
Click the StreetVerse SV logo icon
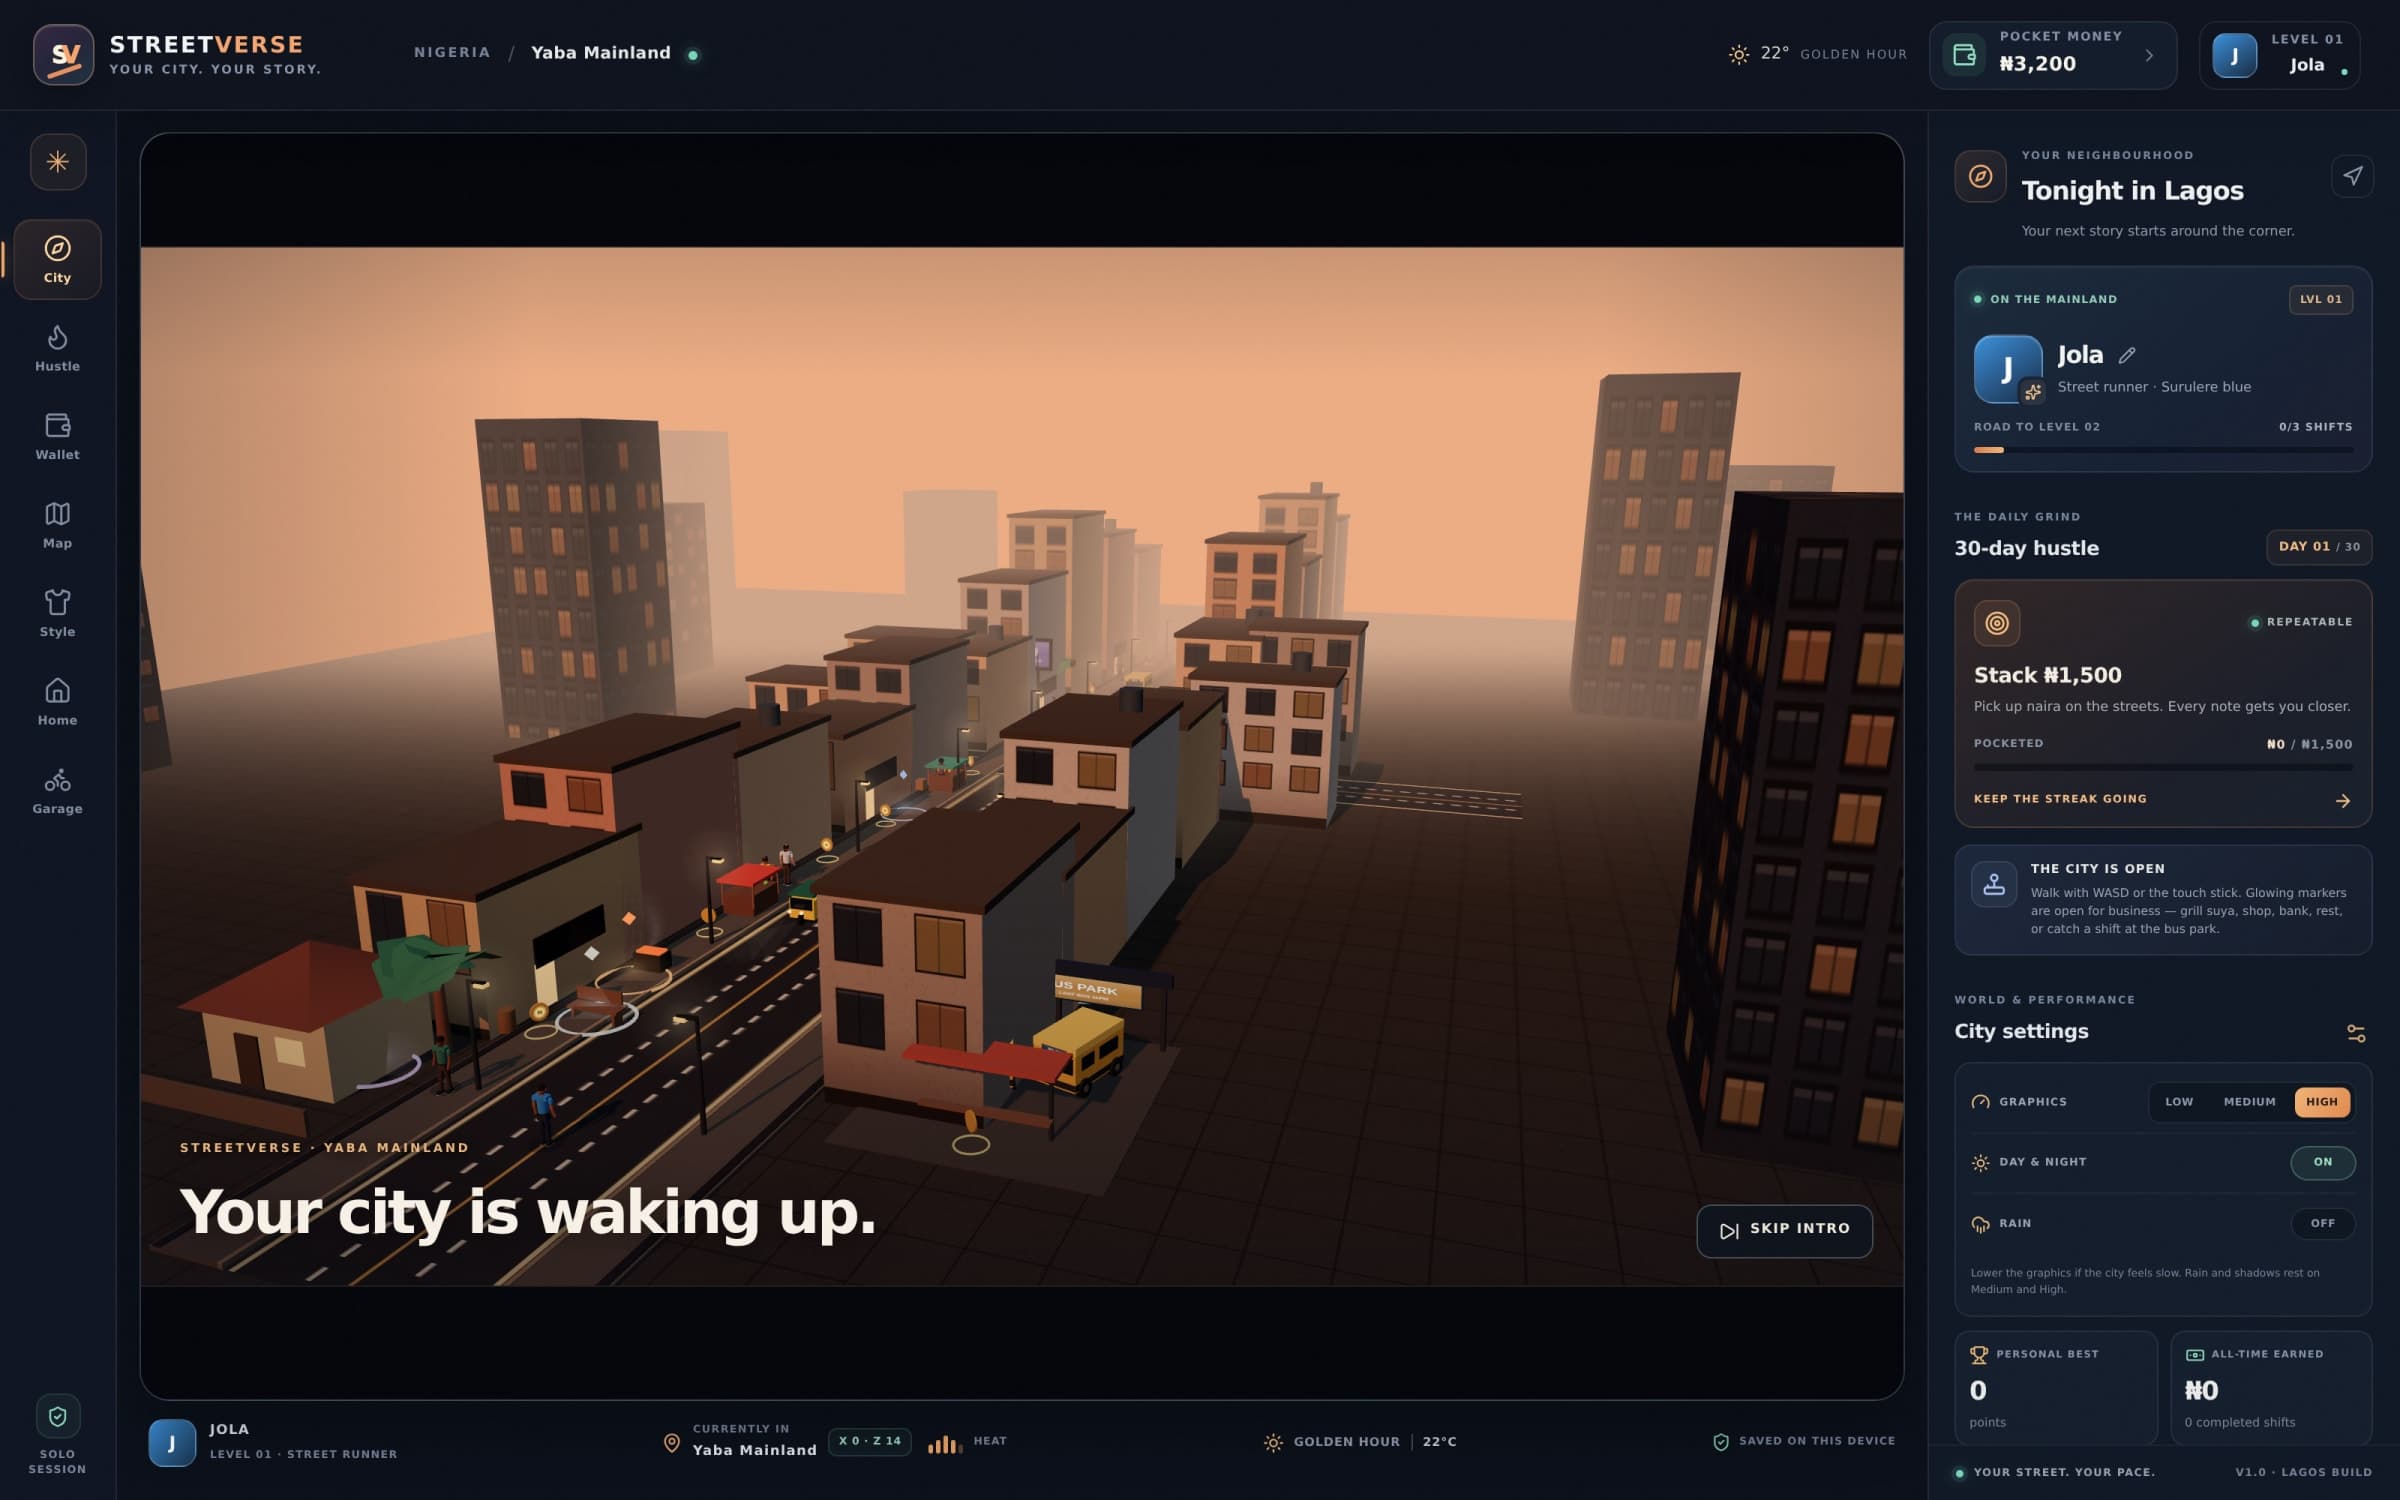point(63,54)
